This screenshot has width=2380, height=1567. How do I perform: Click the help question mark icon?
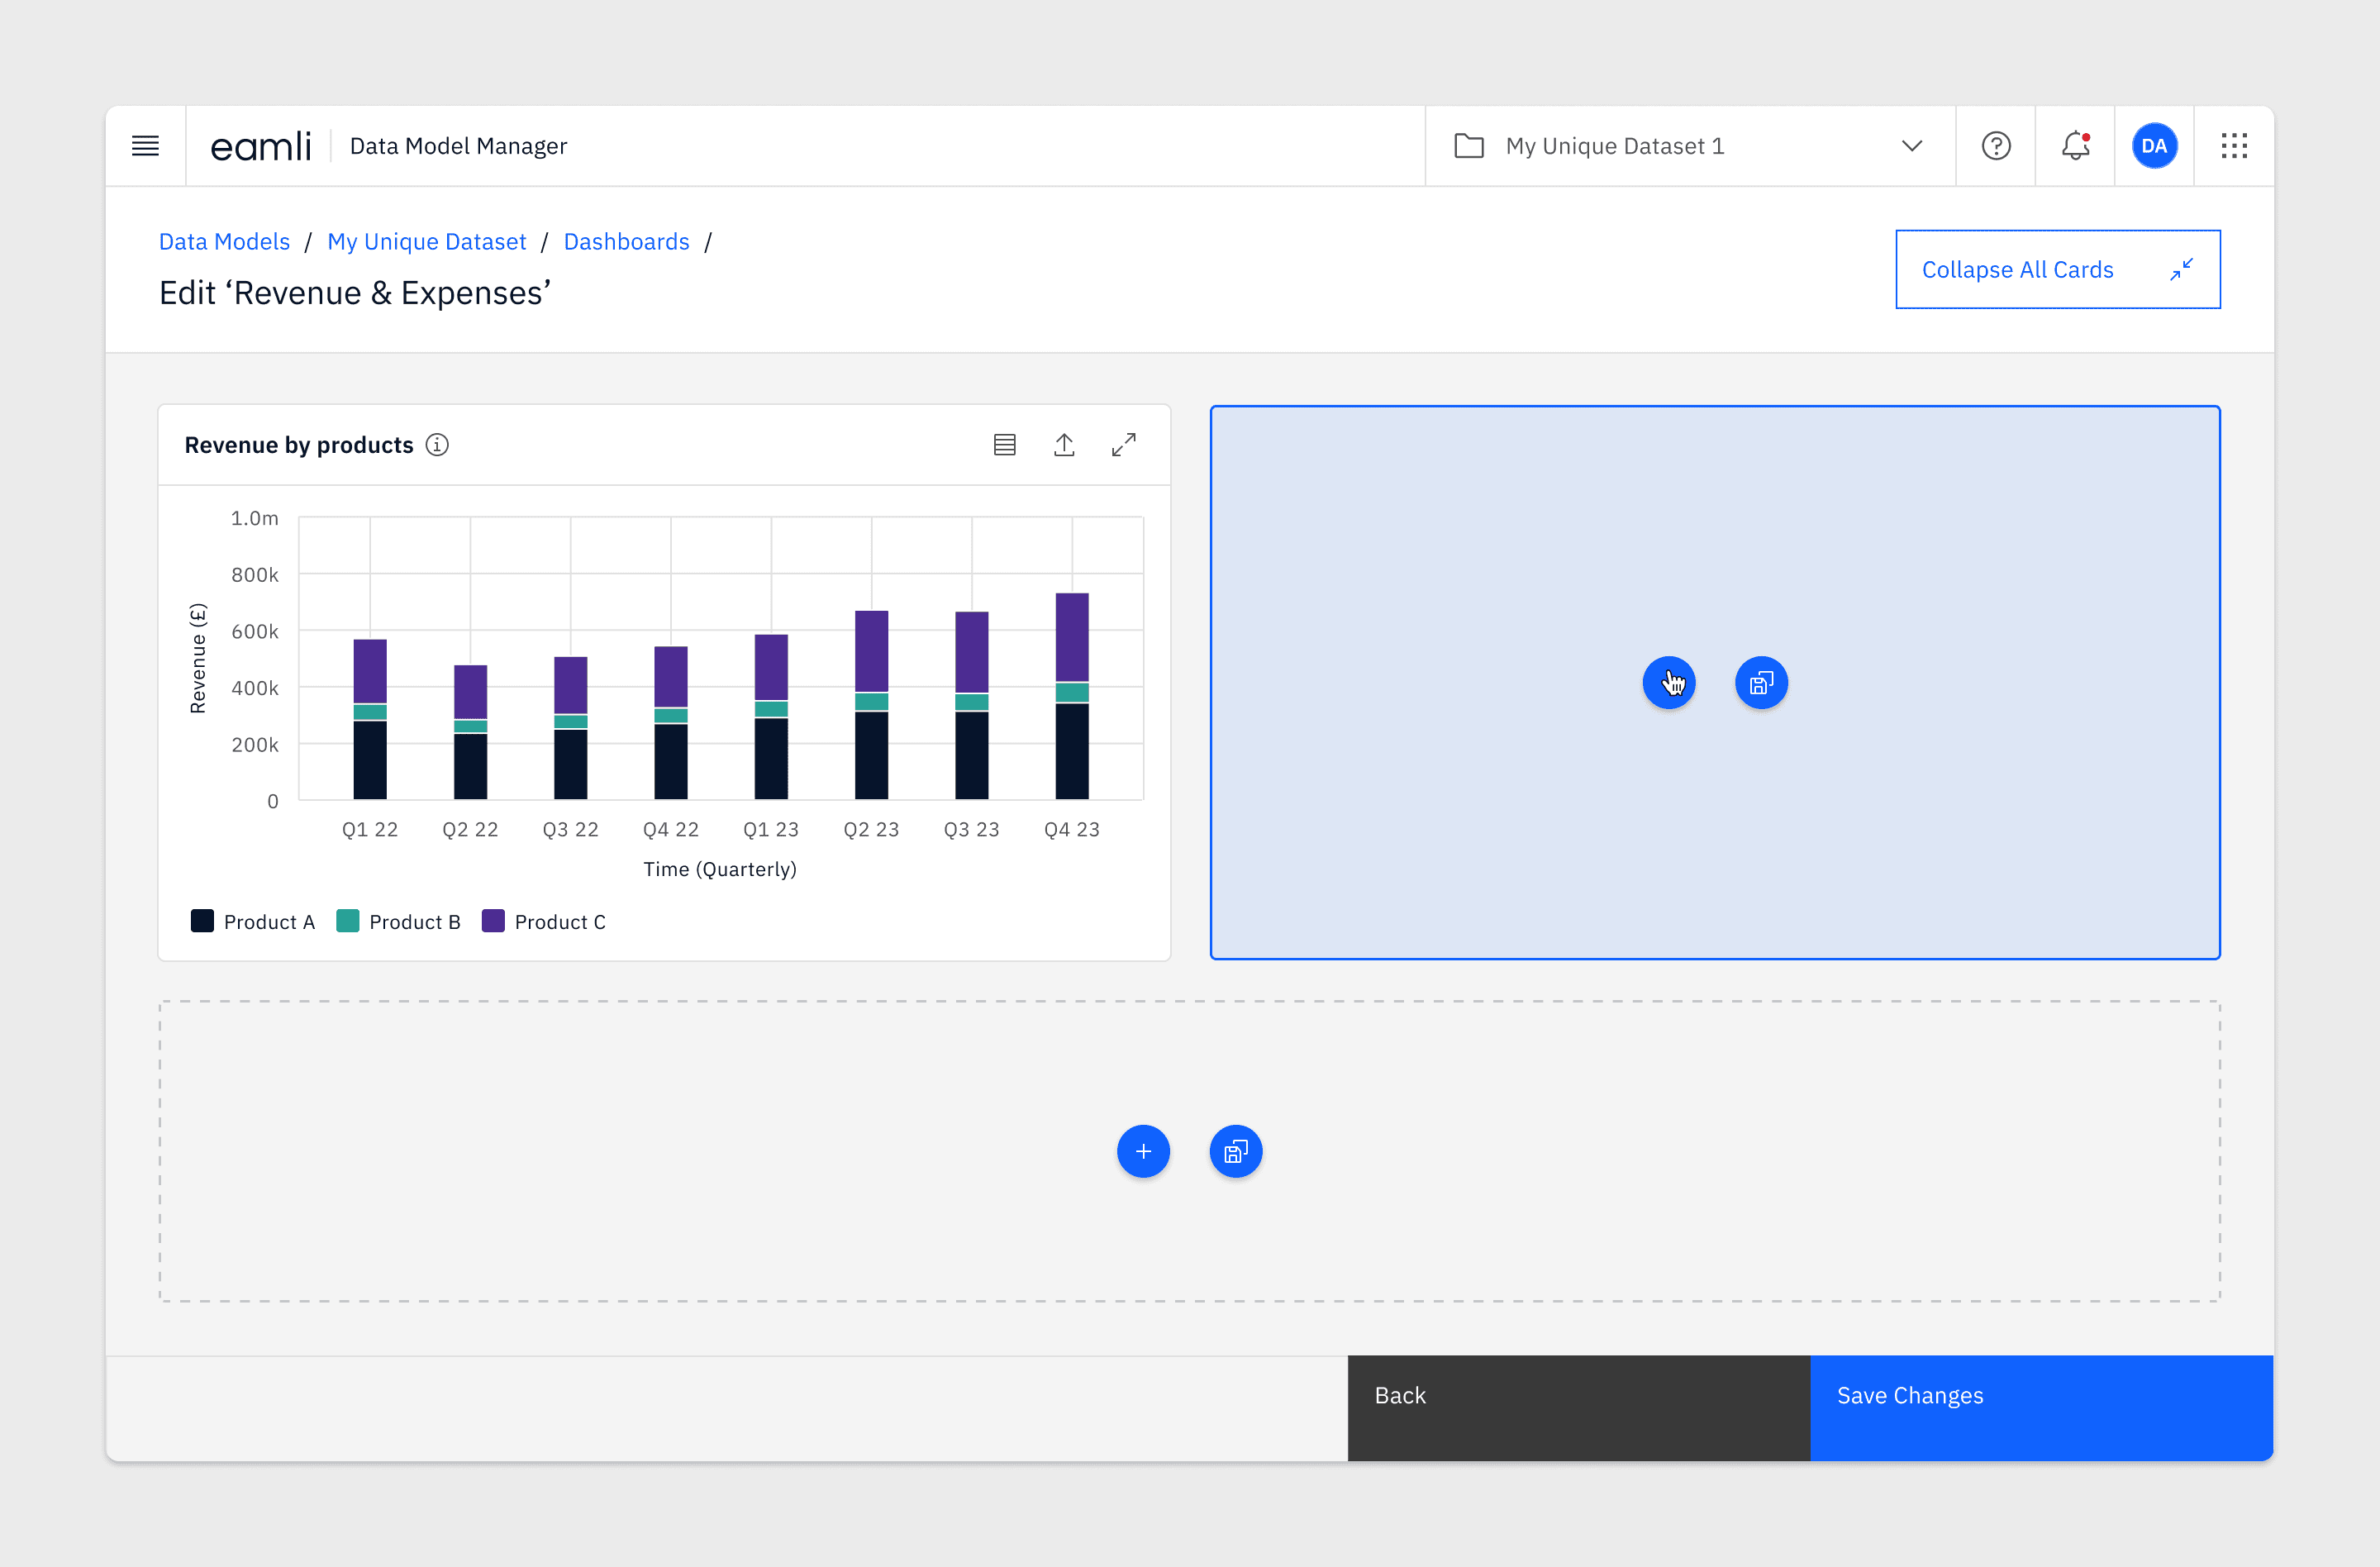pos(1995,146)
